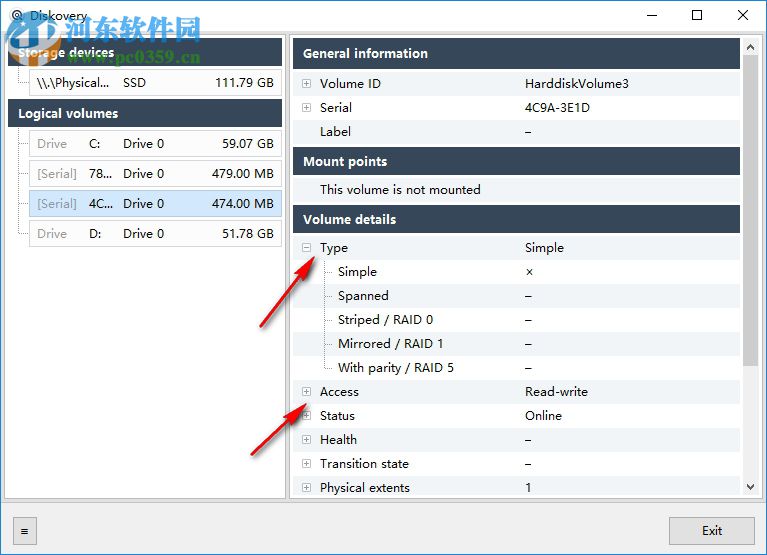The width and height of the screenshot is (767, 555).
Task: Click the With parity / RAID 5 row
Action: pyautogui.click(x=516, y=368)
